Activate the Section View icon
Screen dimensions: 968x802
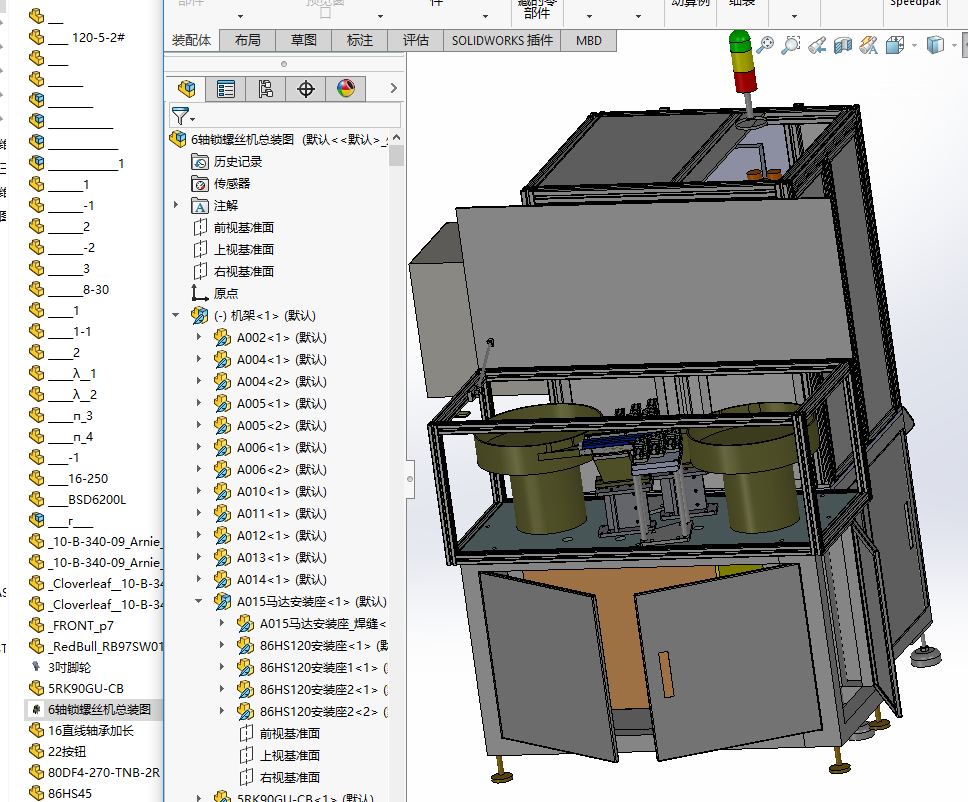(x=843, y=45)
